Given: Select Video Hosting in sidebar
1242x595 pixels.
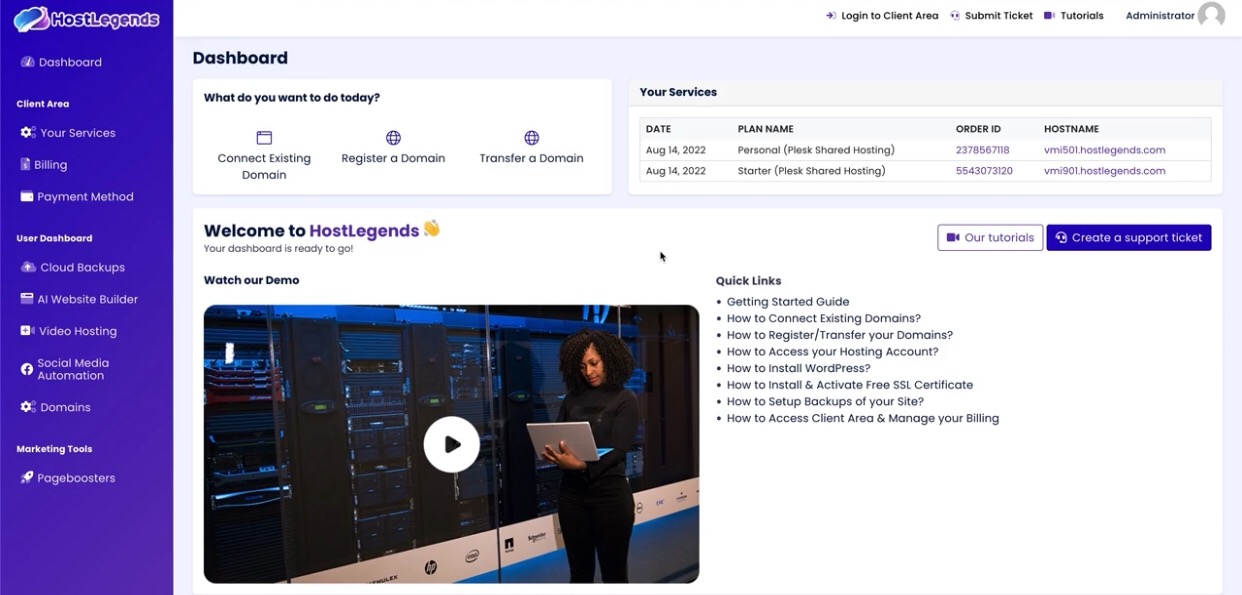Looking at the screenshot, I should tap(77, 331).
